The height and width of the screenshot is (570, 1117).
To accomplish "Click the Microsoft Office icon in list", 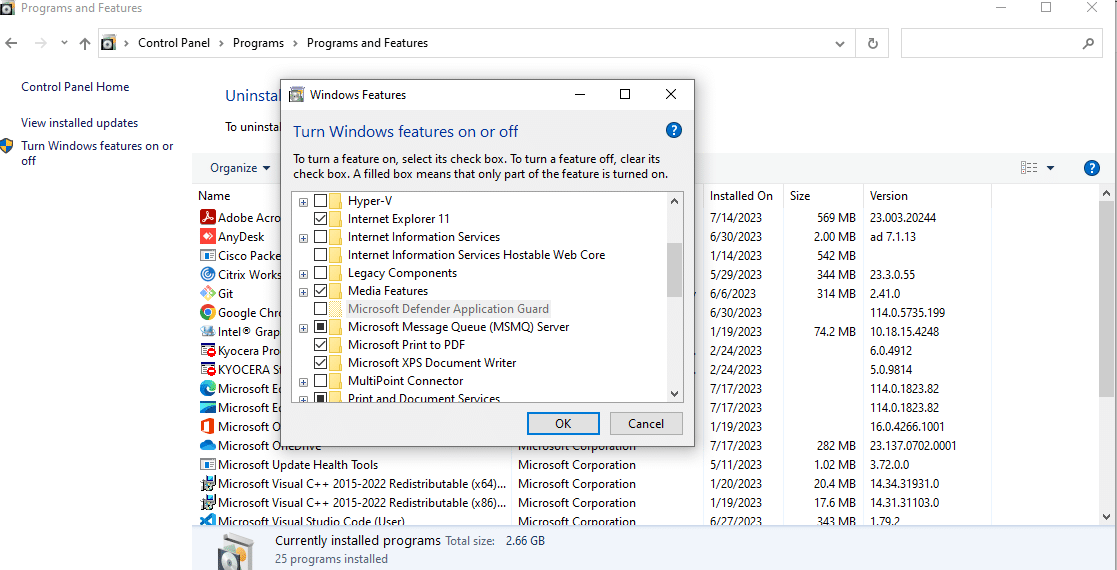I will pos(207,426).
